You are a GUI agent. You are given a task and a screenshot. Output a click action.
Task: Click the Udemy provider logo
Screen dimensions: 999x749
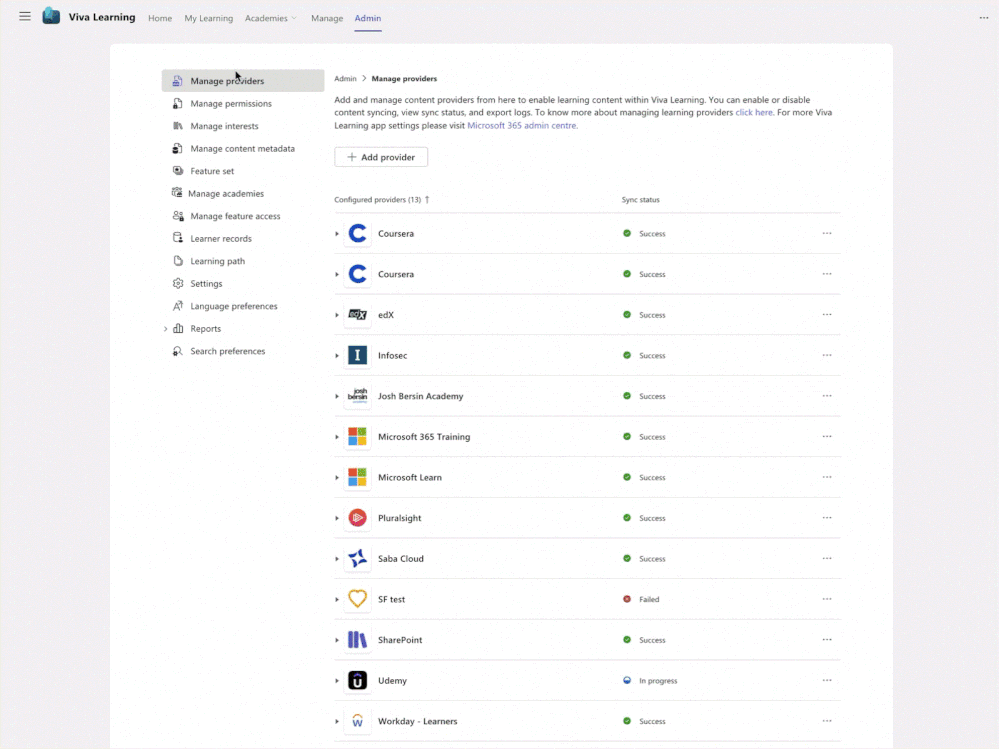click(357, 681)
